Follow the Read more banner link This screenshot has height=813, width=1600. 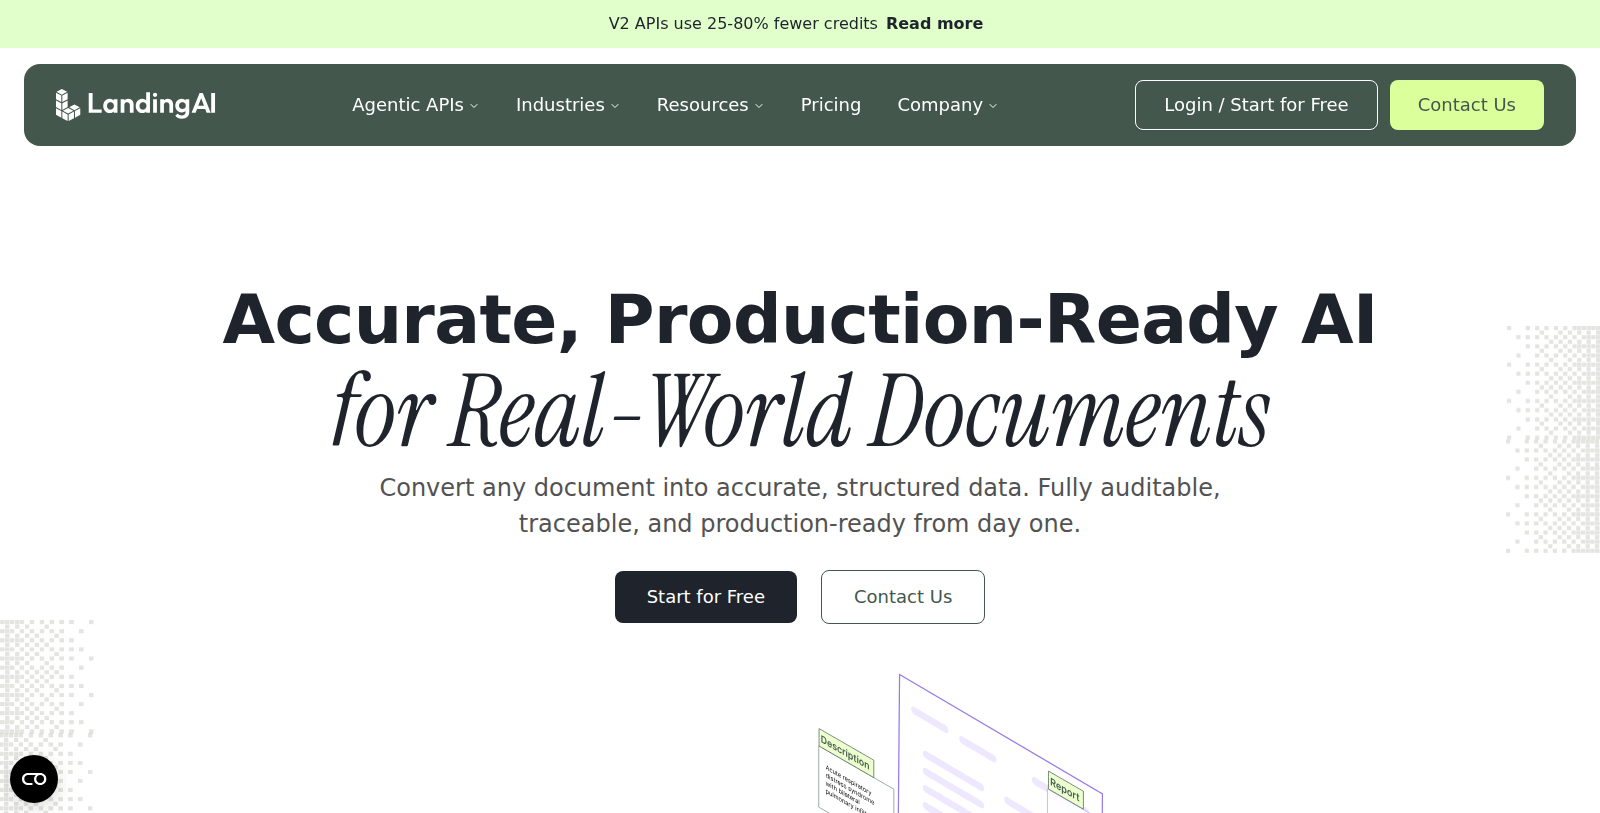[x=934, y=23]
